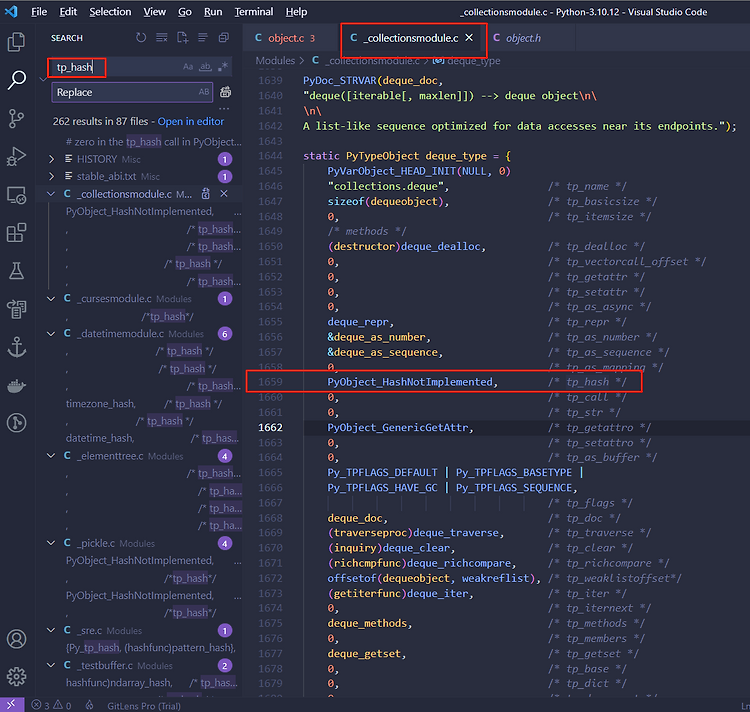Open the Explorer view in activity bar
The width and height of the screenshot is (750, 712).
pos(16,42)
